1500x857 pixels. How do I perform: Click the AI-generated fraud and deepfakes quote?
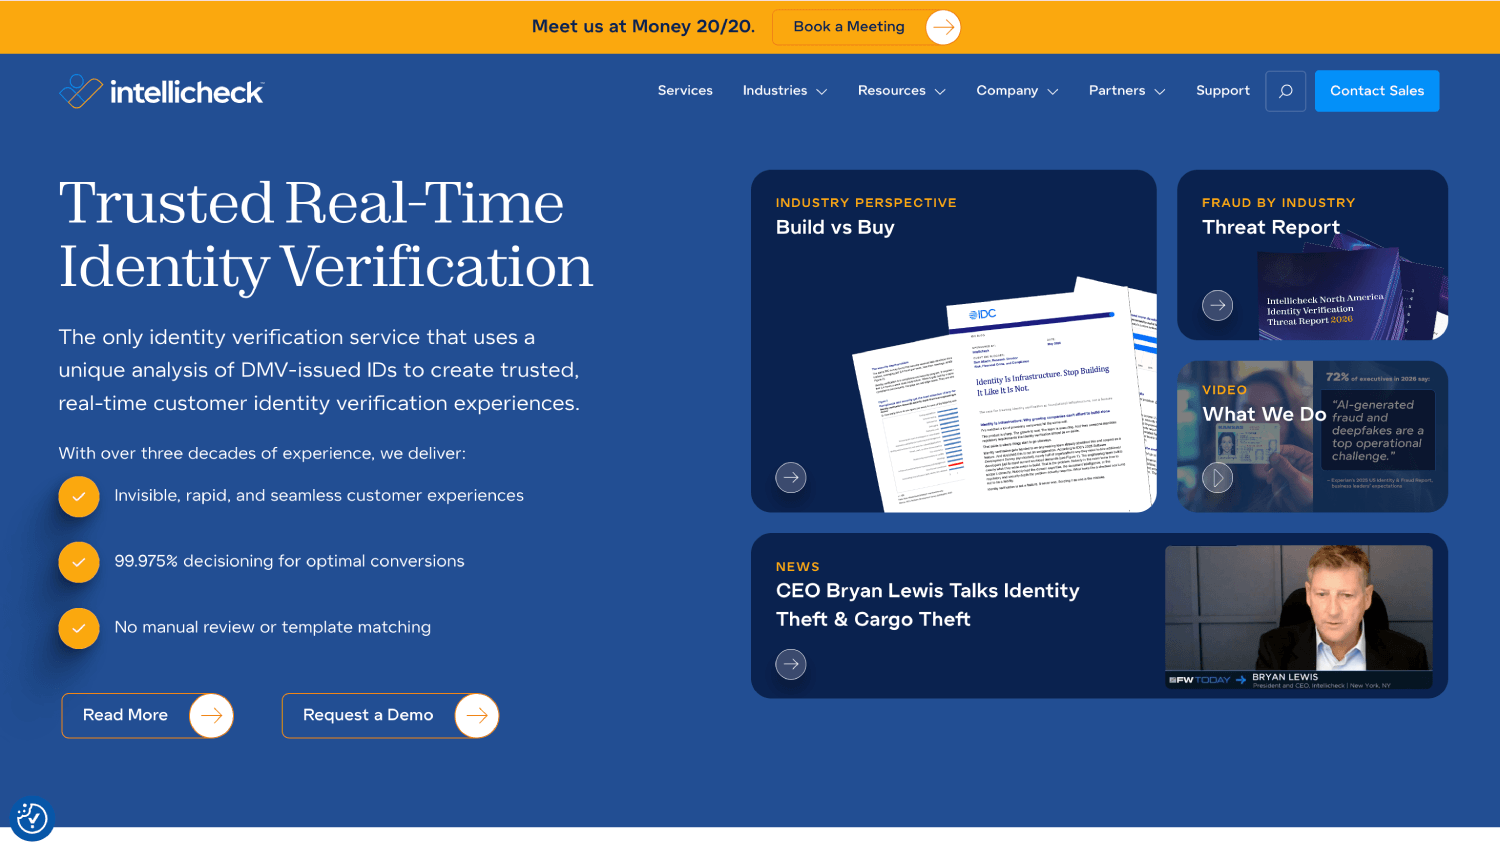coord(1378,430)
